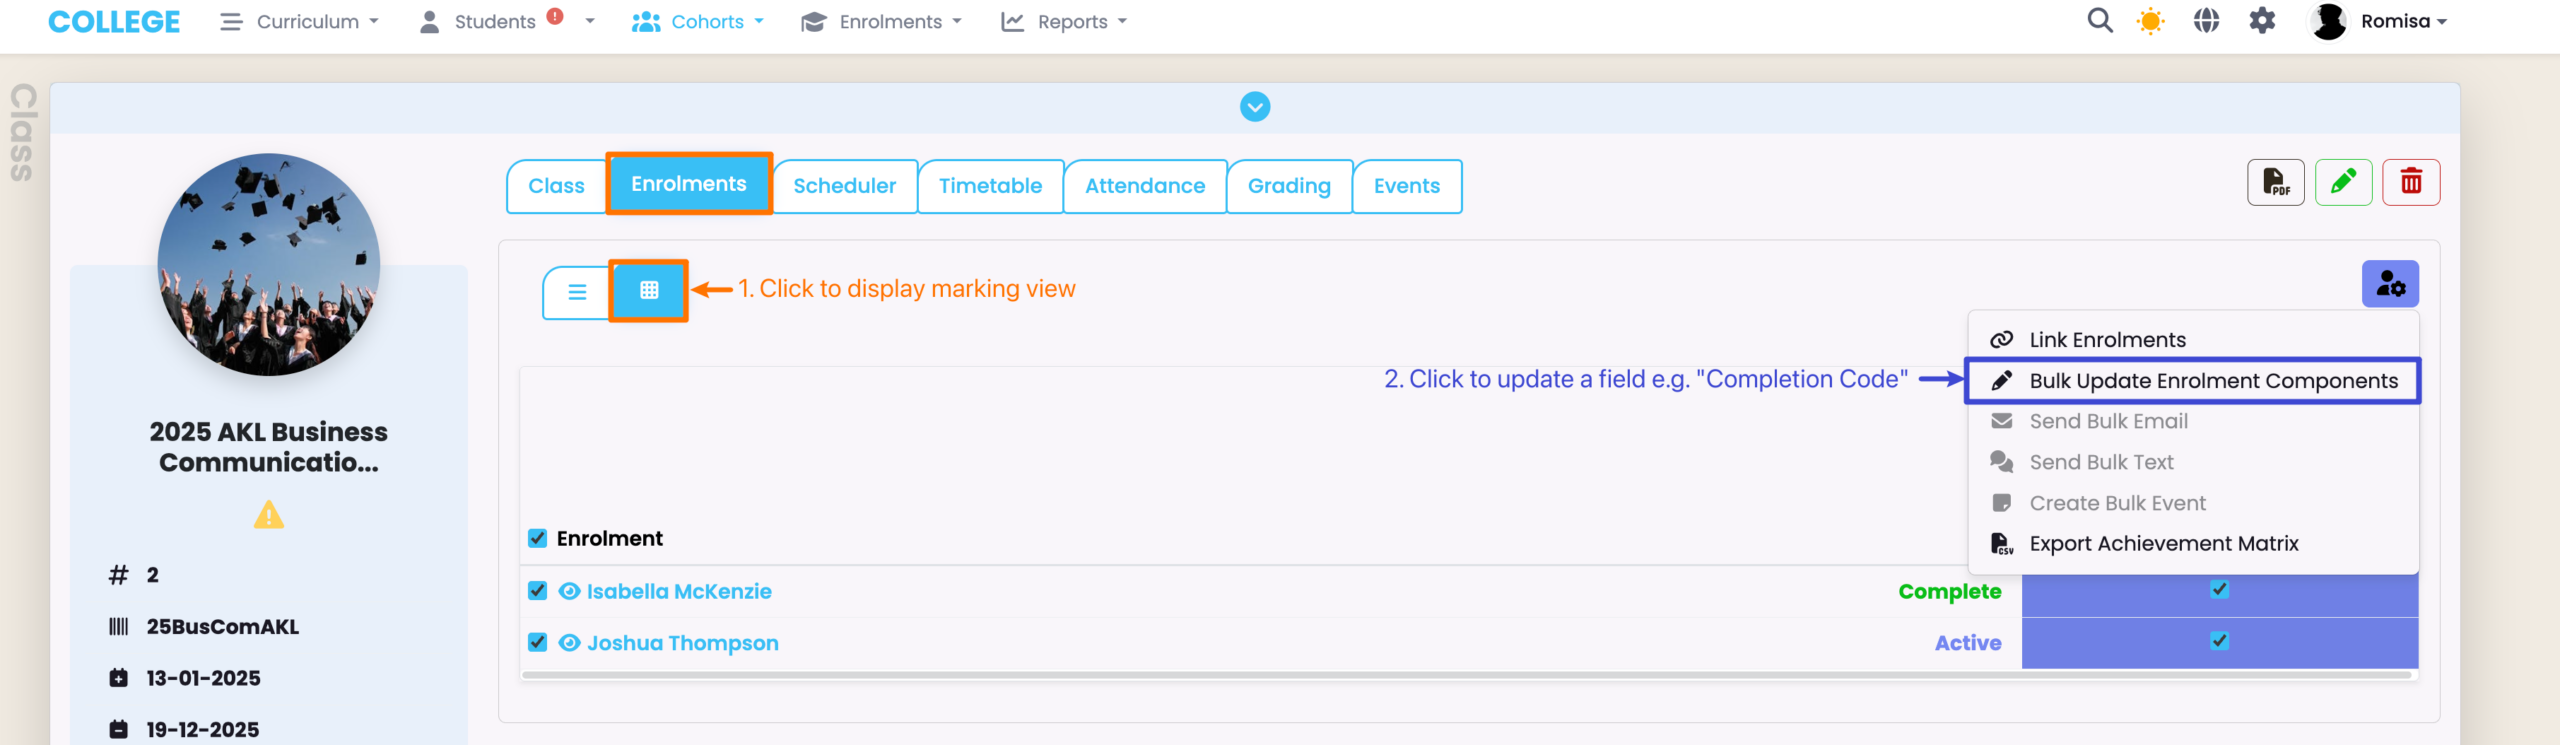Open the settings gear icon
The image size is (2560, 745).
coord(2262,21)
